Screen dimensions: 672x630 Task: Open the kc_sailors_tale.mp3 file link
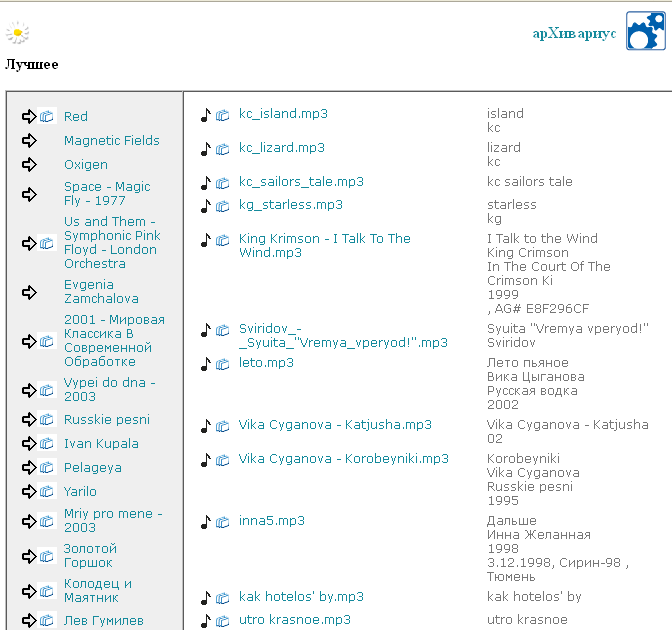[x=301, y=182]
